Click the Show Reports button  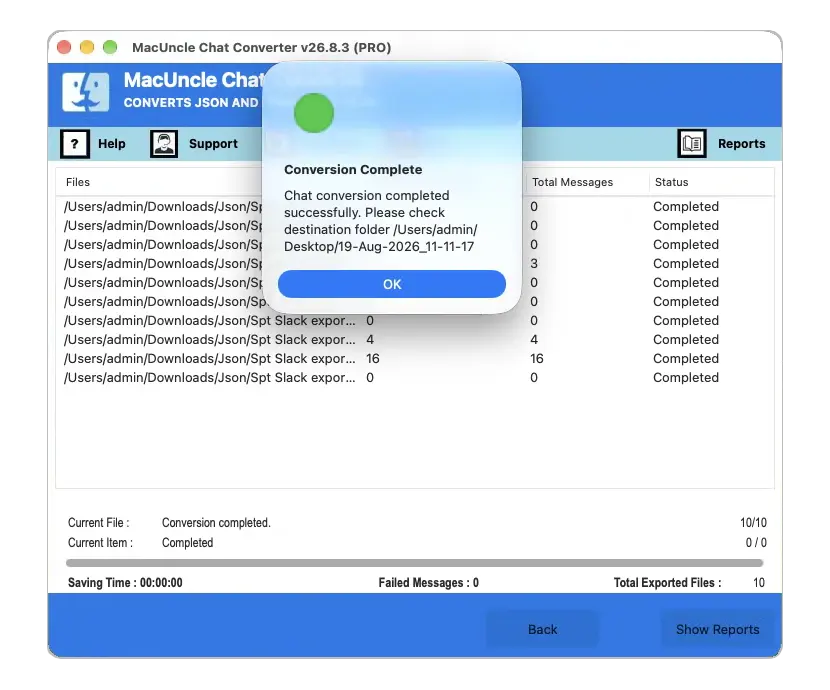(x=717, y=629)
